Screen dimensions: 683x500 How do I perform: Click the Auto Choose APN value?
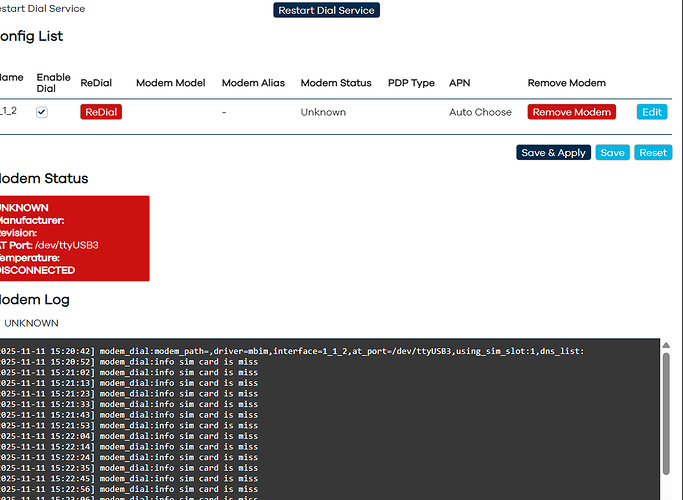(480, 113)
